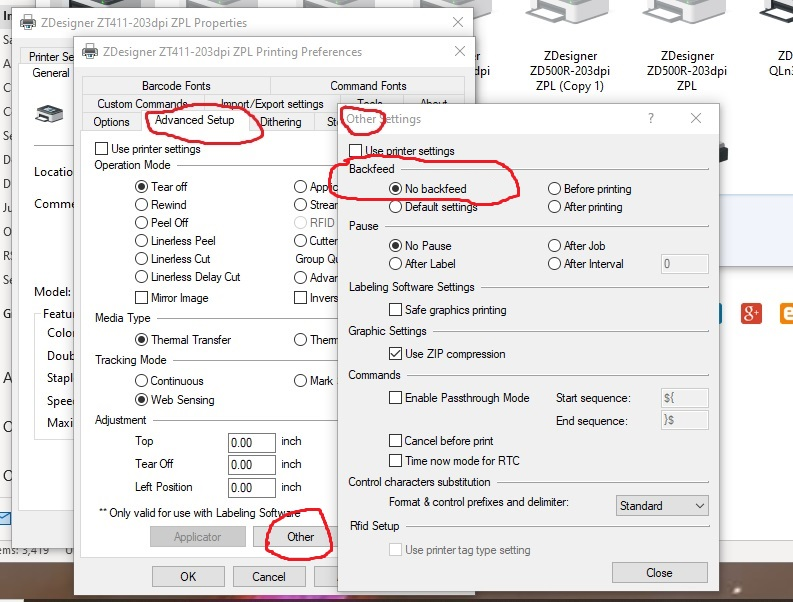Click the Top adjustment field
The height and width of the screenshot is (602, 793).
(251, 443)
